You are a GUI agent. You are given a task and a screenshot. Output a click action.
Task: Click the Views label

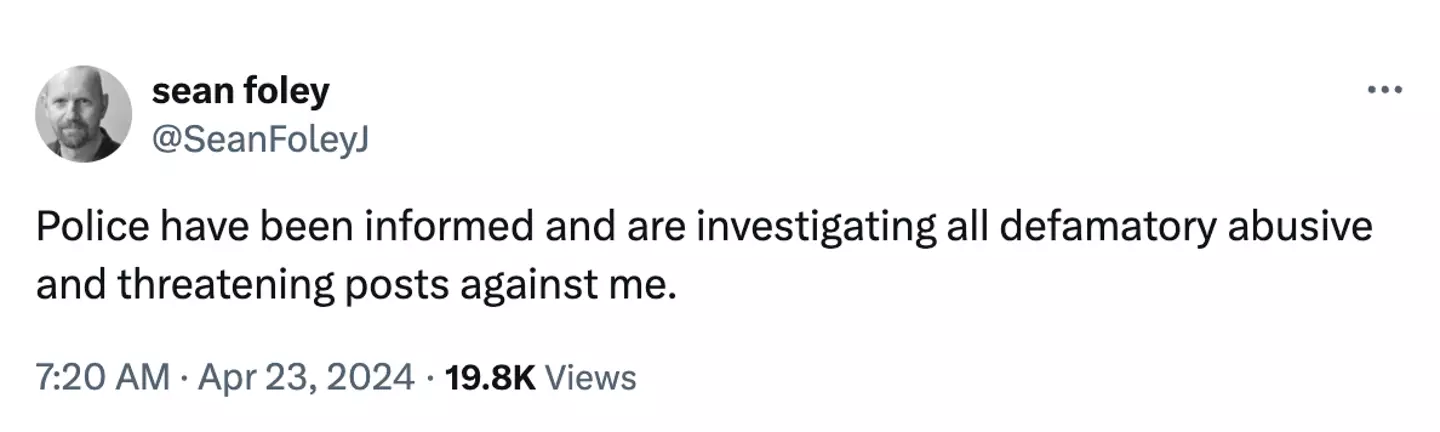pyautogui.click(x=592, y=377)
